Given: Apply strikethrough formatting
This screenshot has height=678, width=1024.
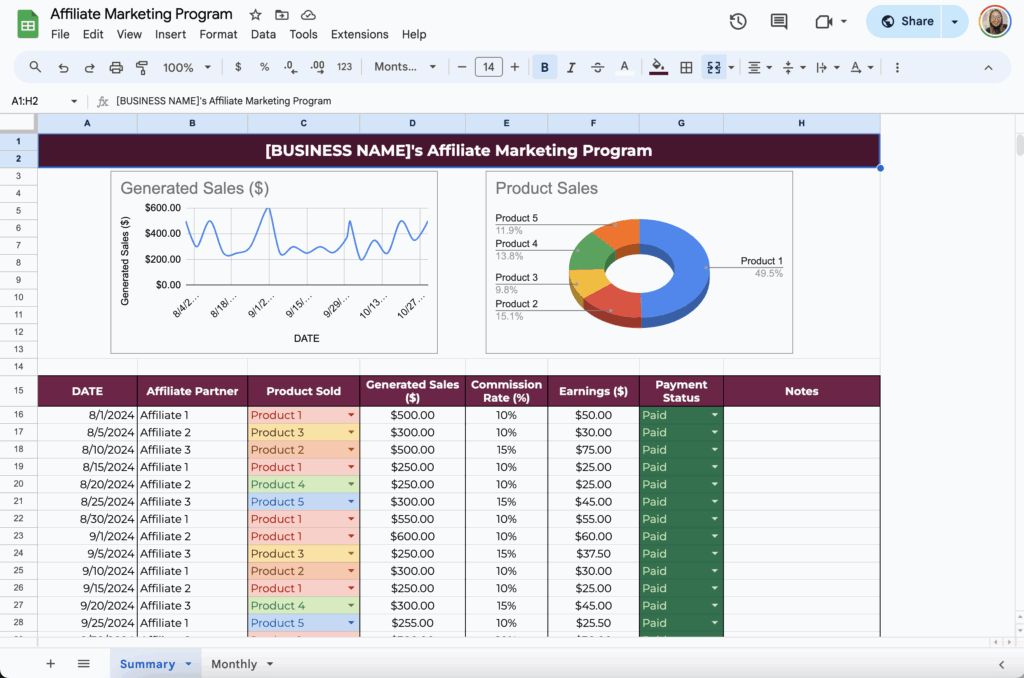Looking at the screenshot, I should [597, 67].
